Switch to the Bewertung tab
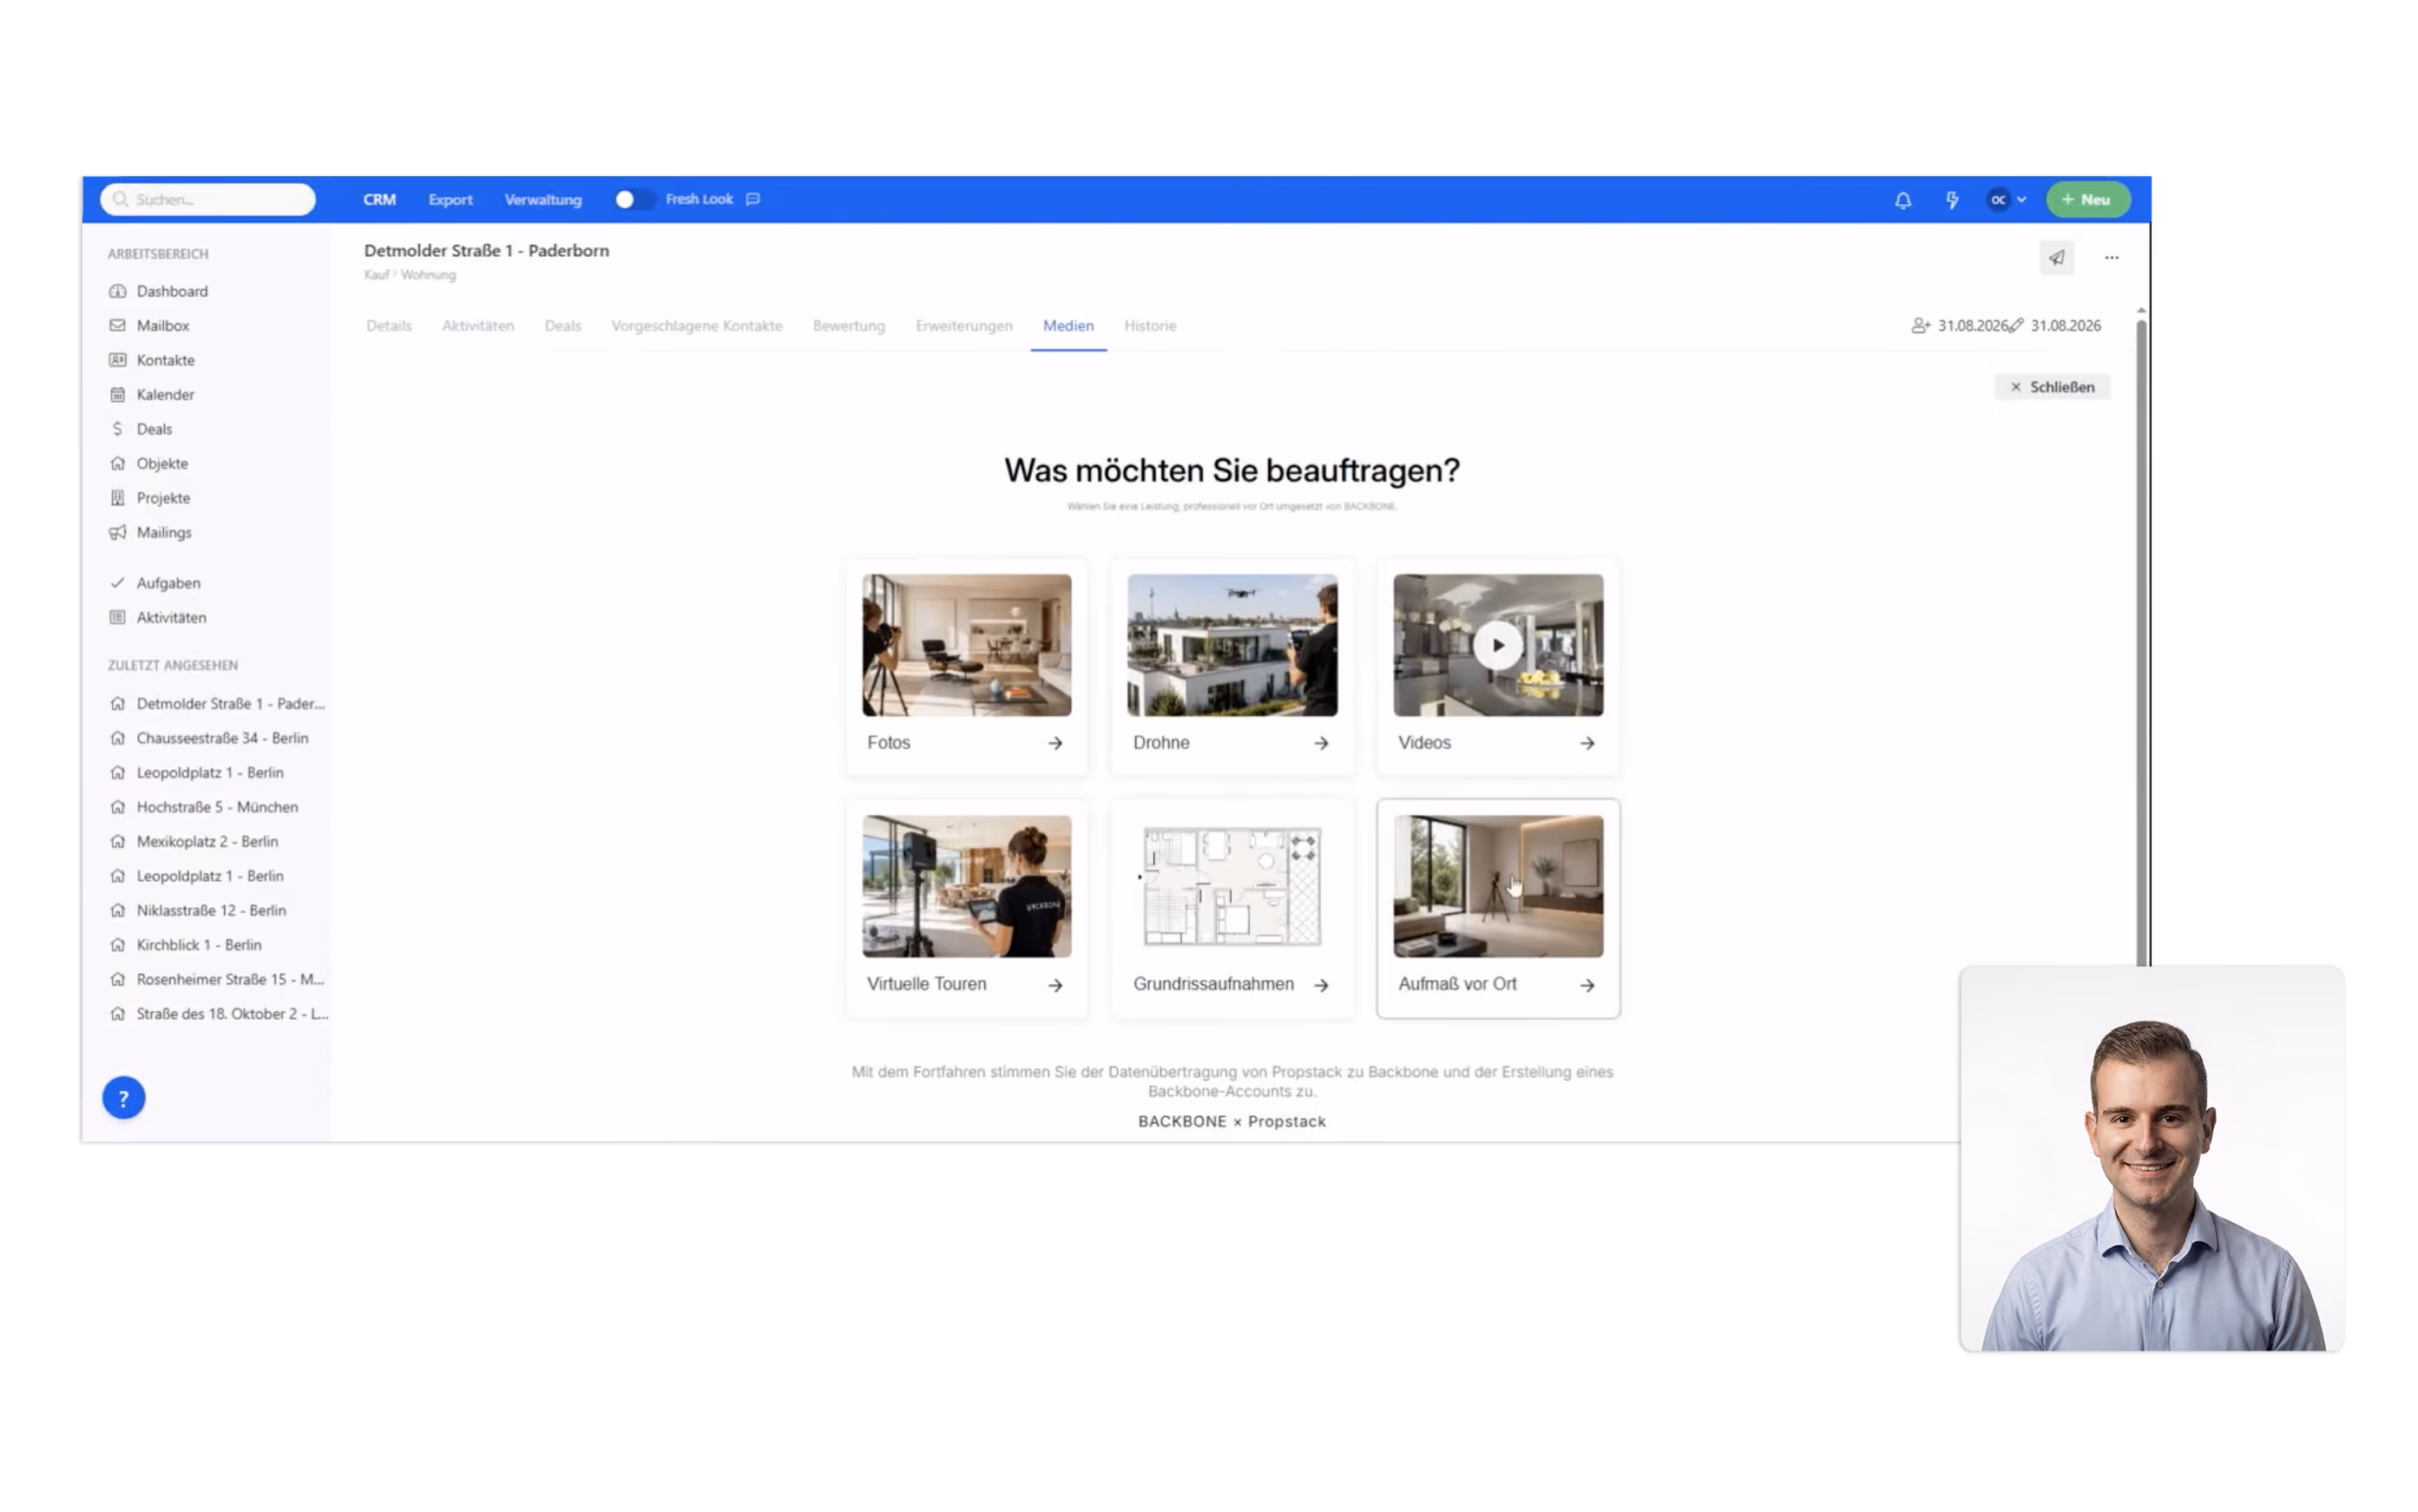Image resolution: width=2418 pixels, height=1512 pixels. click(849, 326)
